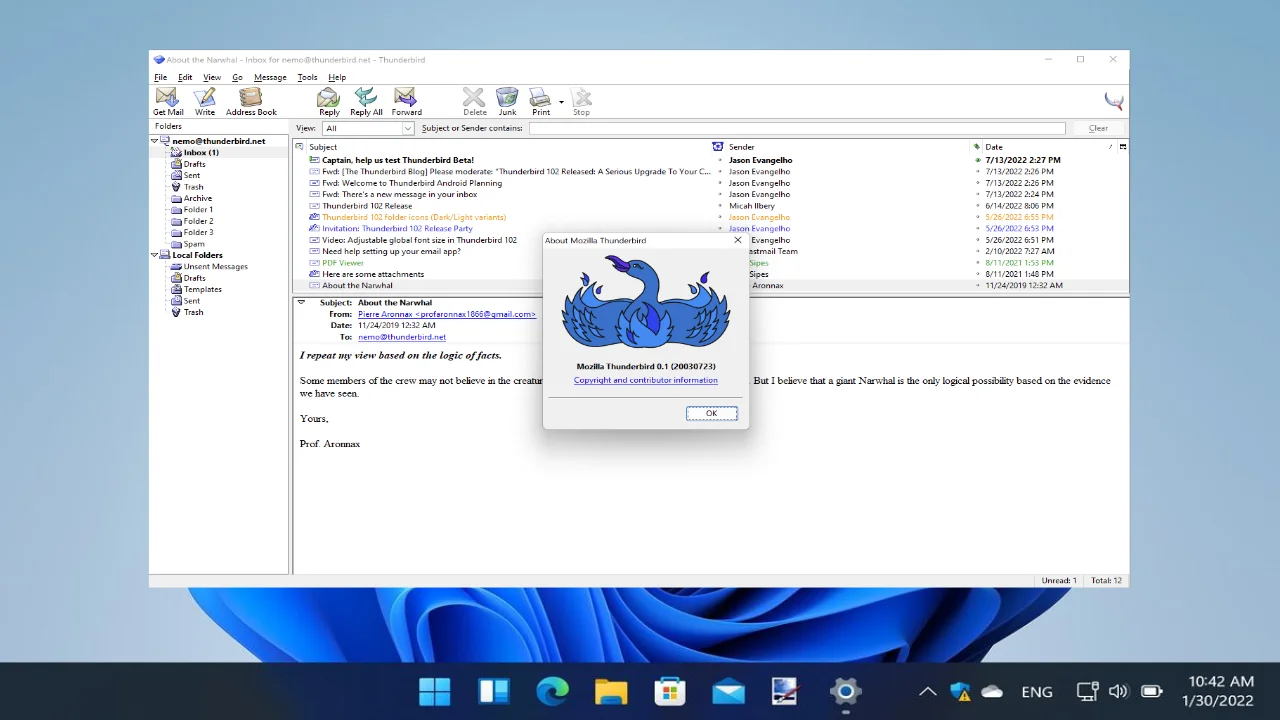Select 'Here are some attachments' message

pyautogui.click(x=373, y=274)
